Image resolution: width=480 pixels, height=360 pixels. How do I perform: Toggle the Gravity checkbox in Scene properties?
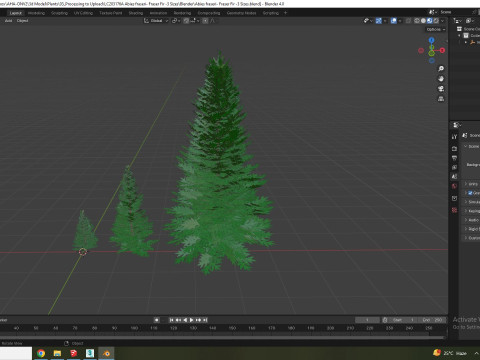pyautogui.click(x=470, y=193)
